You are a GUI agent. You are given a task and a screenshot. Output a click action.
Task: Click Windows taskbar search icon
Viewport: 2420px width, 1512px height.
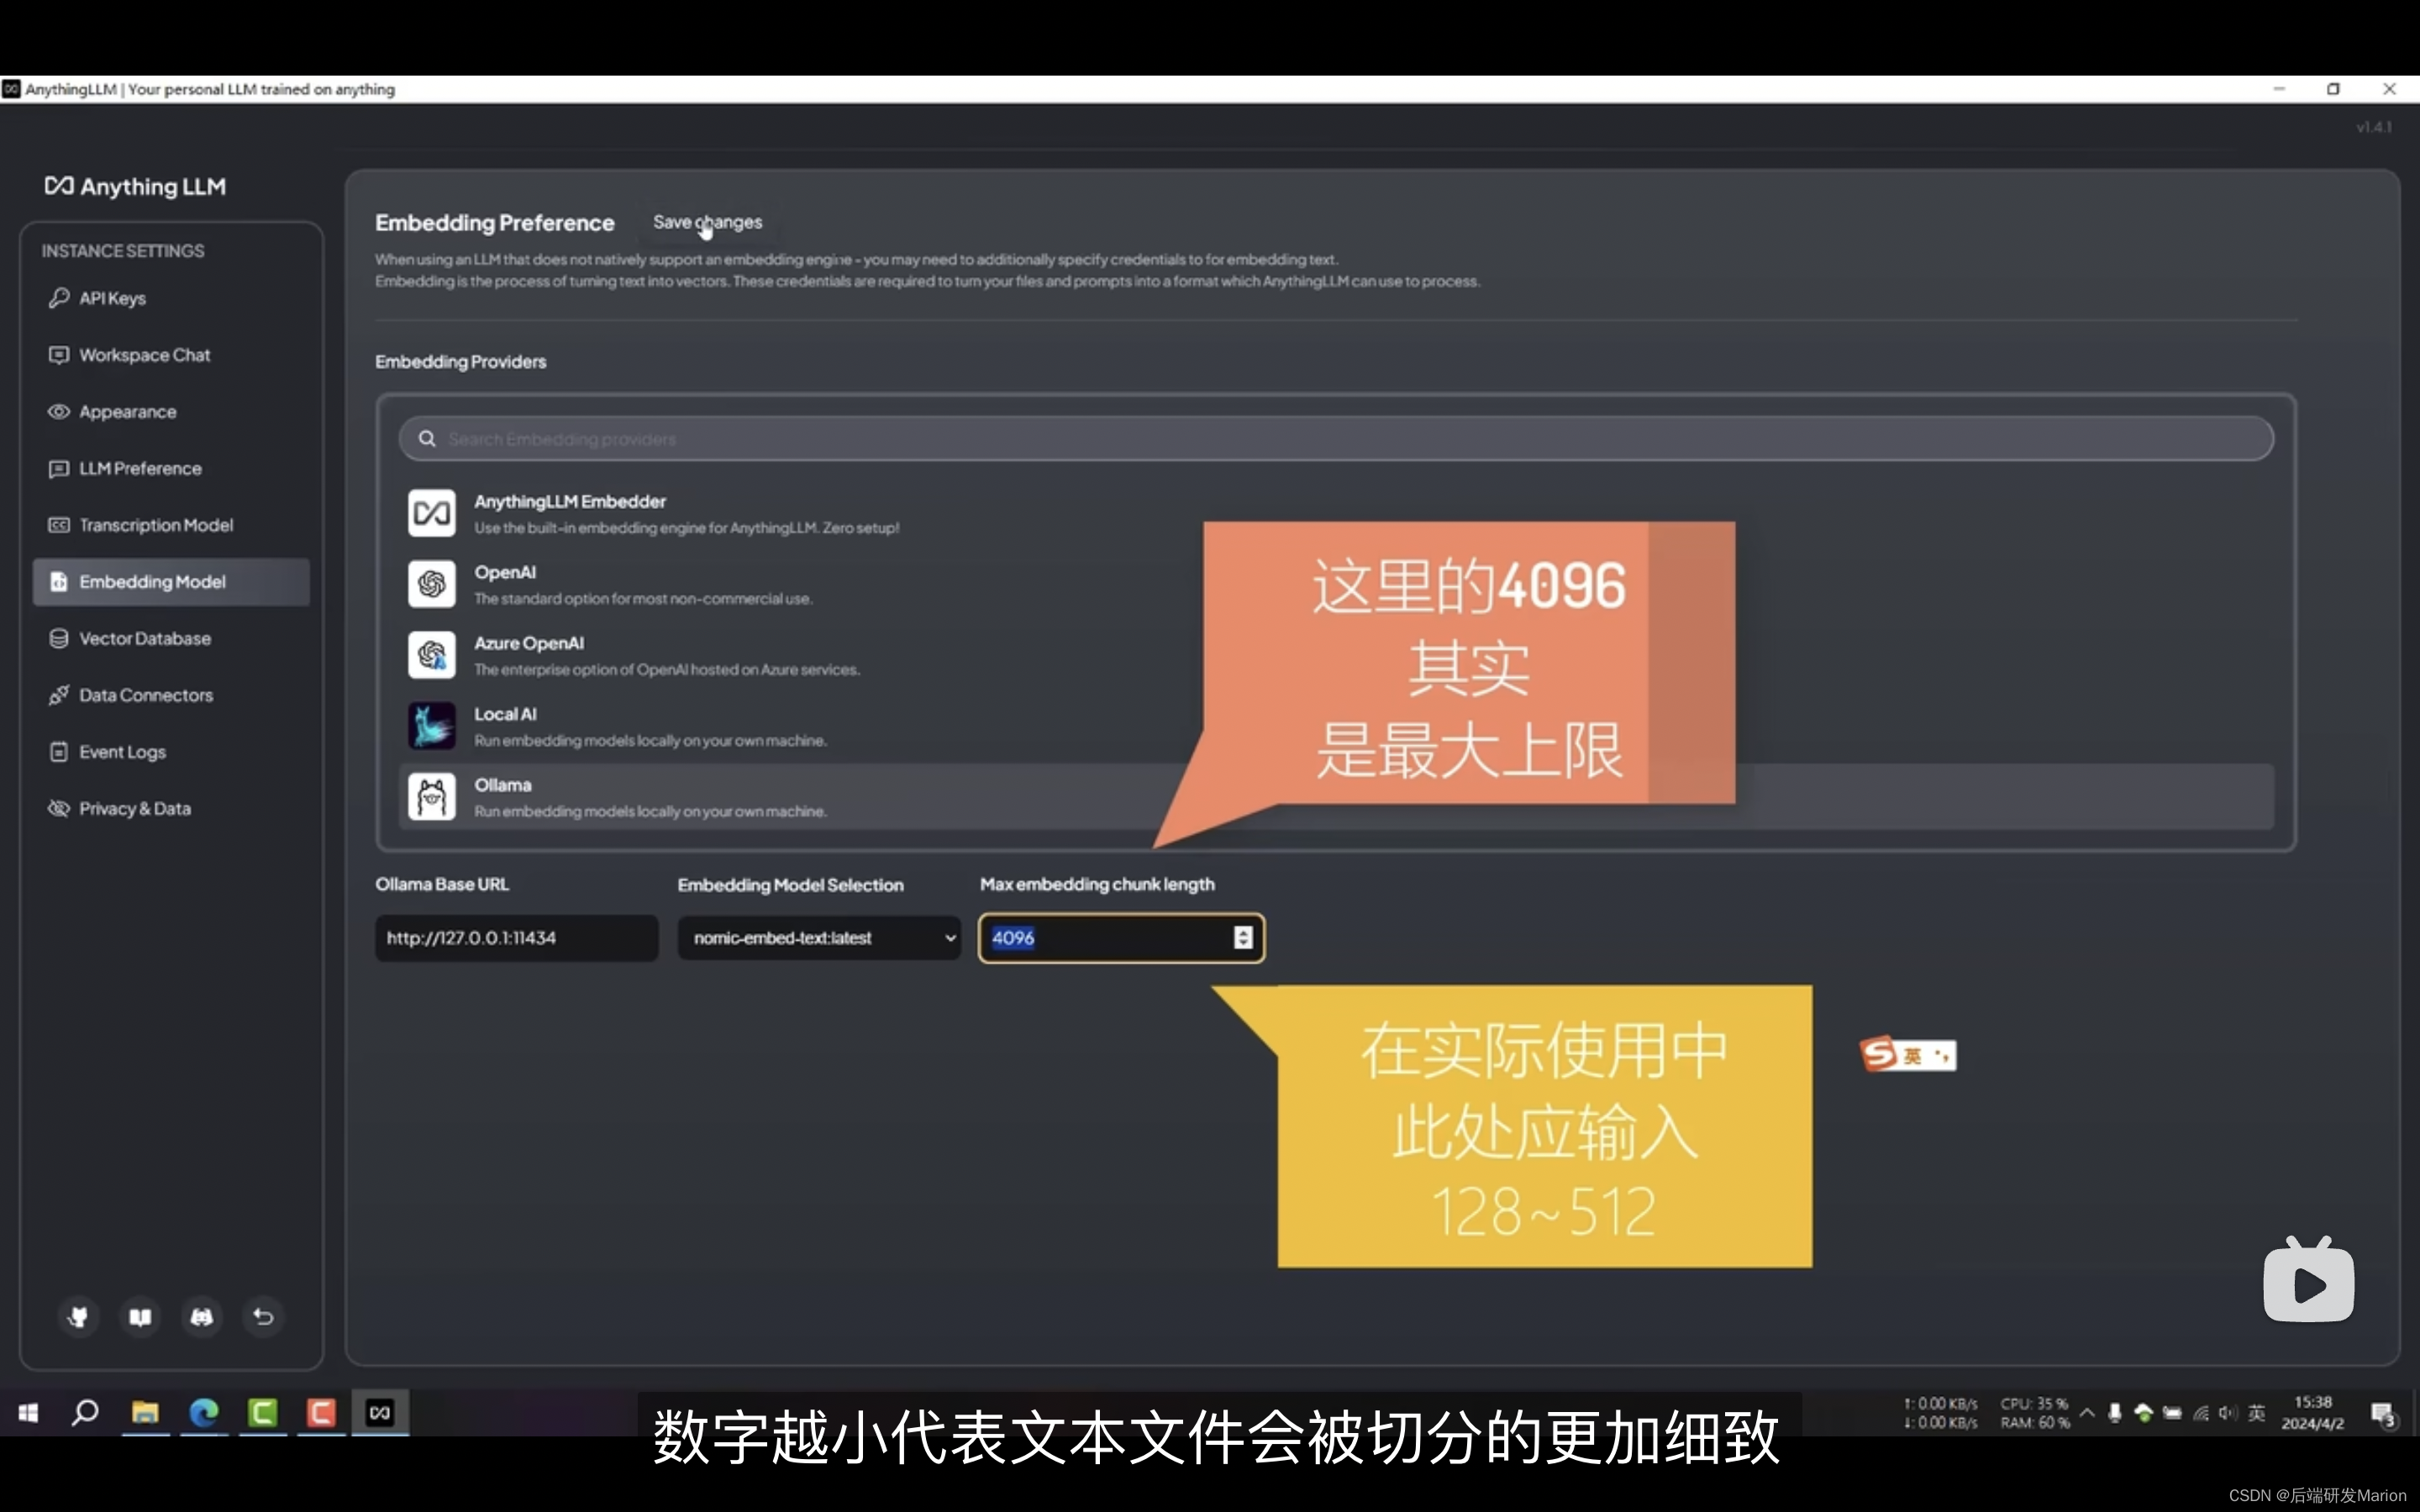coord(86,1411)
